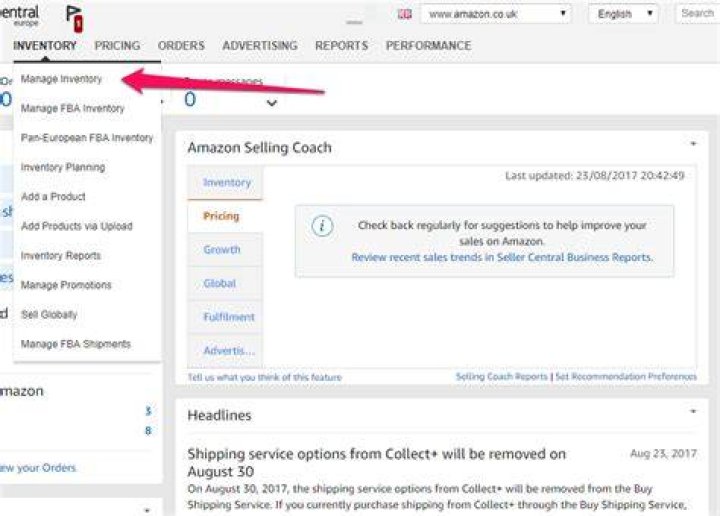
Task: Open the www.amazon.co.uk marketplace dropdown
Action: click(x=496, y=14)
